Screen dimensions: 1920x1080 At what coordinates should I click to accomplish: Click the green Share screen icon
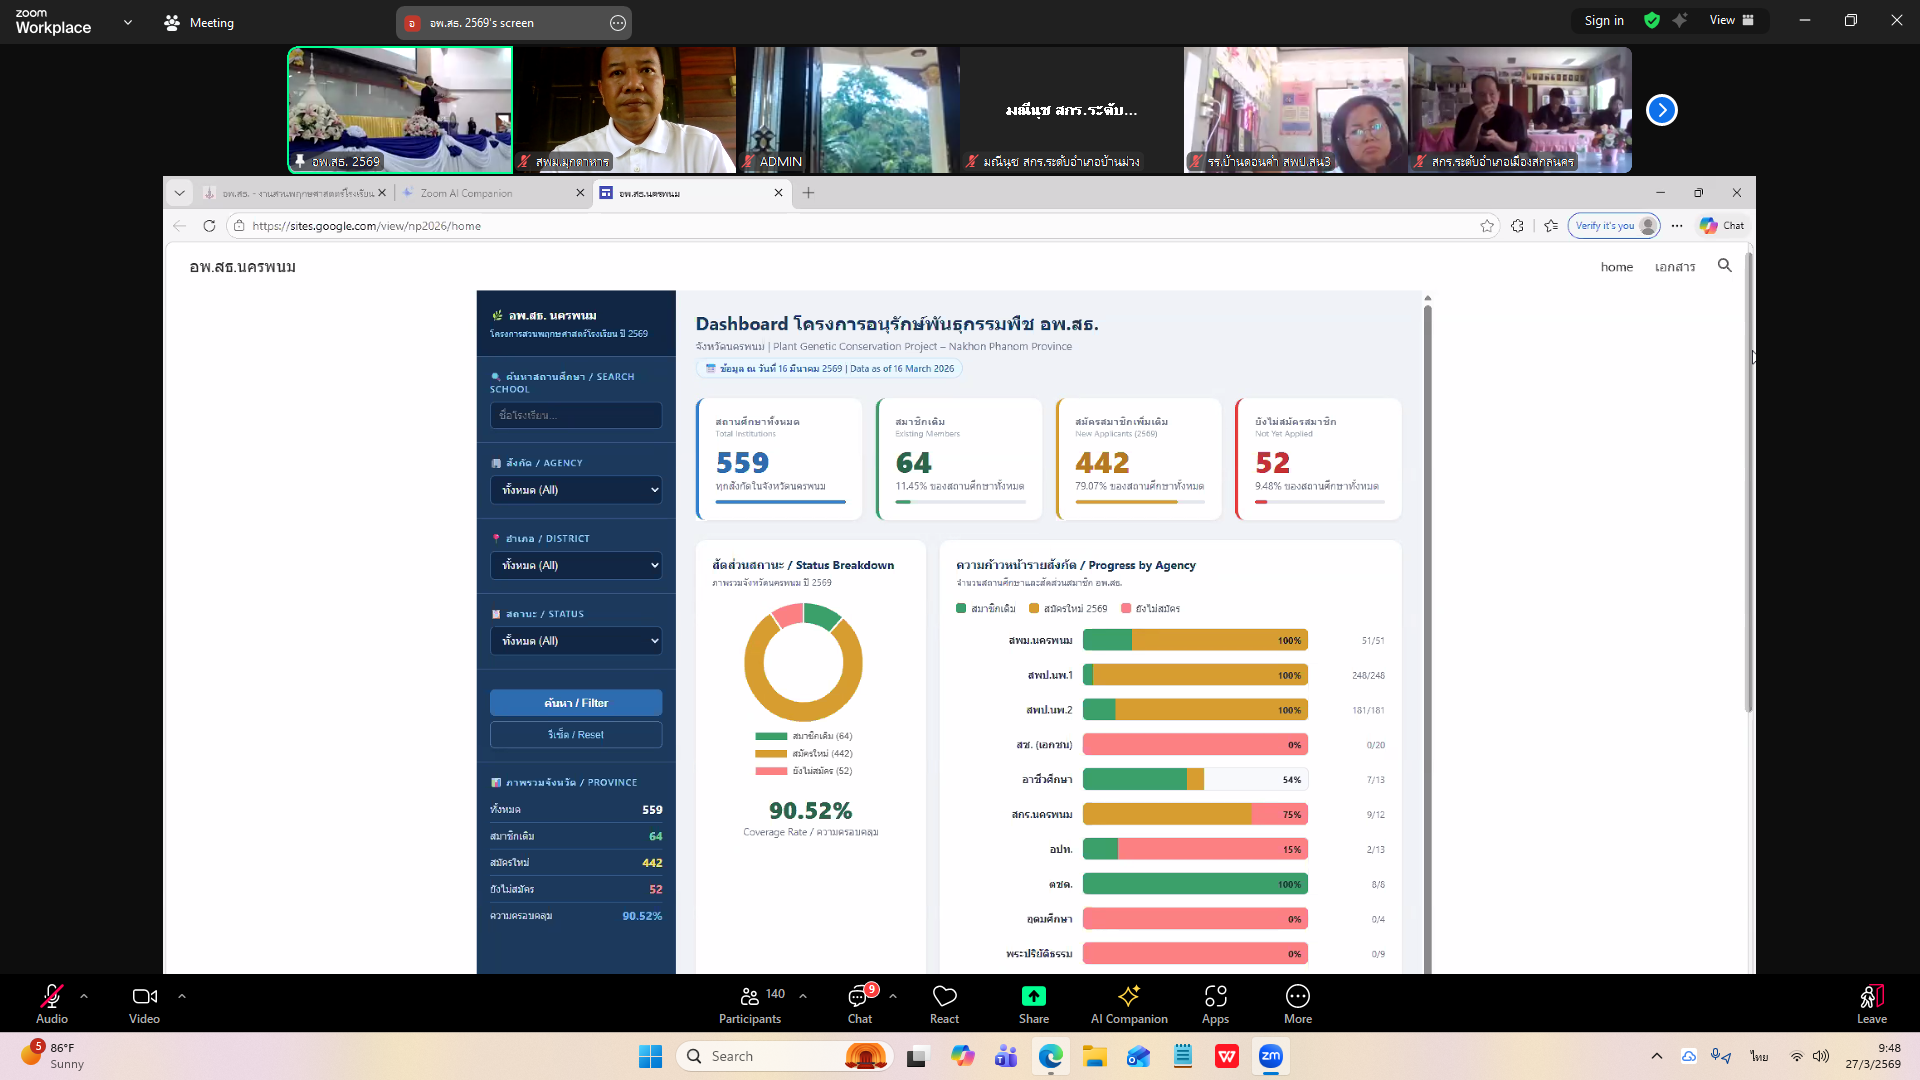click(x=1033, y=996)
